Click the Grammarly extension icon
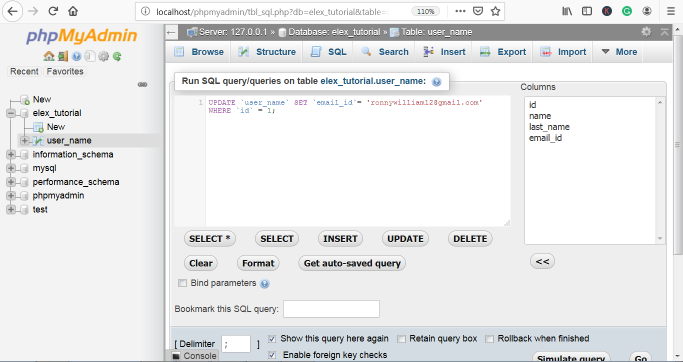Screen dimensions: 683x362 627,11
